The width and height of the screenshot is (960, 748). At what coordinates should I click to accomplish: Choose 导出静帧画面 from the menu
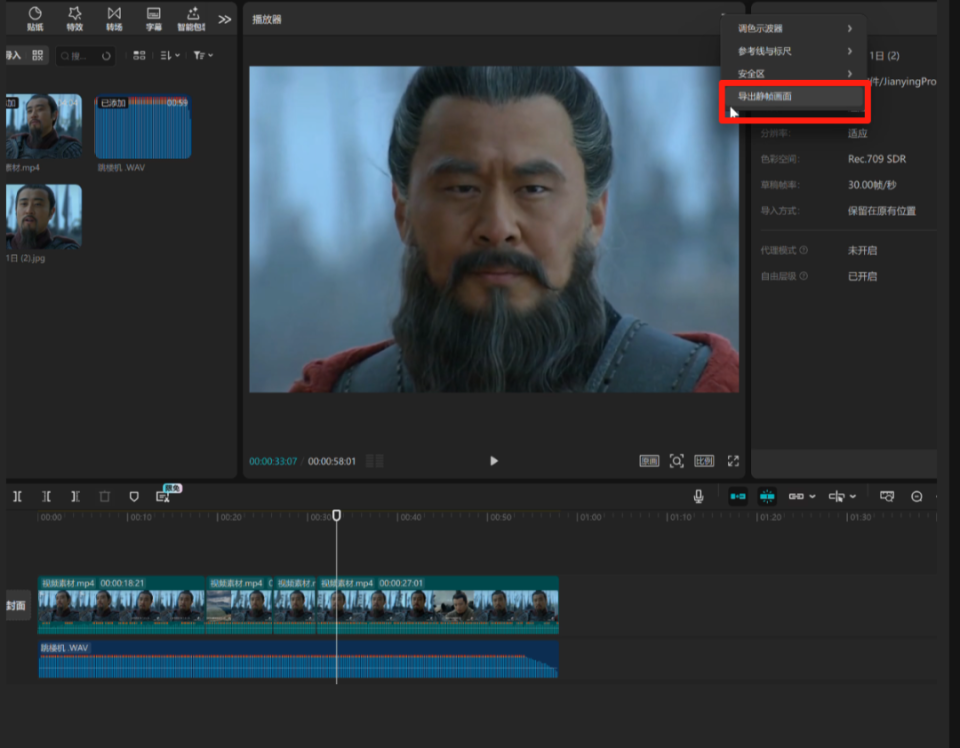click(x=794, y=97)
